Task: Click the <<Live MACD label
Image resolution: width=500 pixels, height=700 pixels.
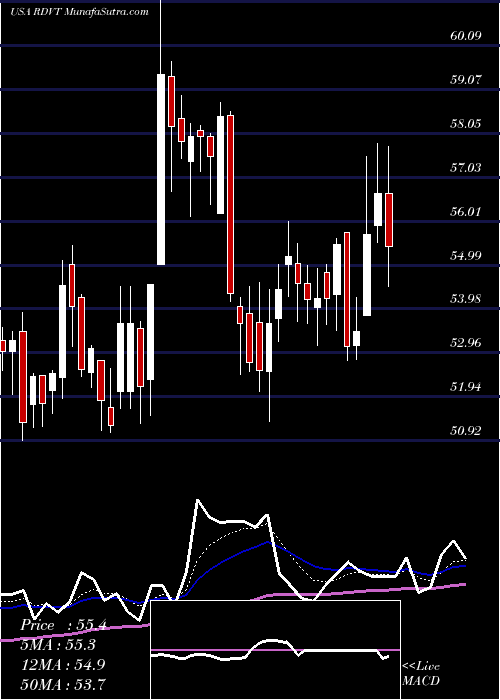Action: click(x=421, y=674)
